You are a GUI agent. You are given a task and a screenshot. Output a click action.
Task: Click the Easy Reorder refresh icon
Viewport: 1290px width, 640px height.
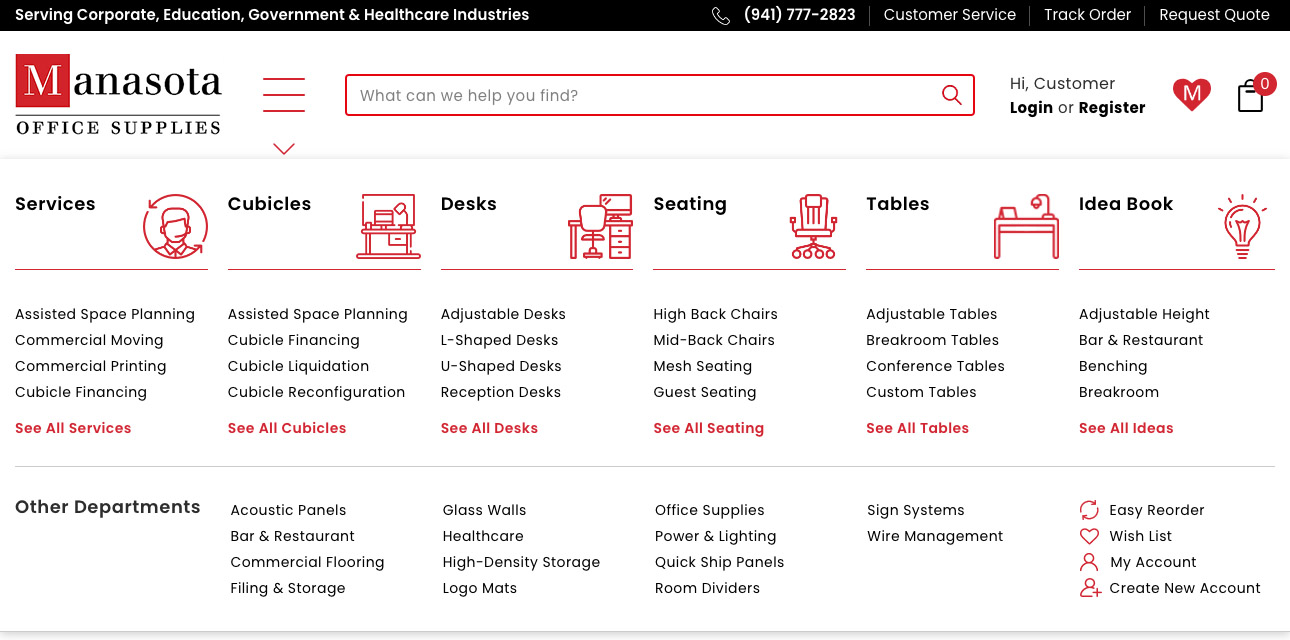pyautogui.click(x=1089, y=510)
